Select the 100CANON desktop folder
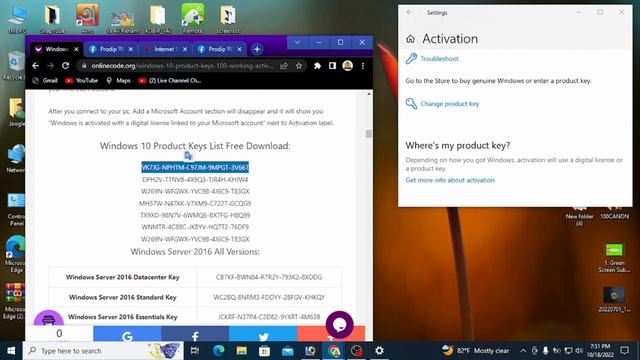This screenshot has height=360, width=640. [614, 212]
